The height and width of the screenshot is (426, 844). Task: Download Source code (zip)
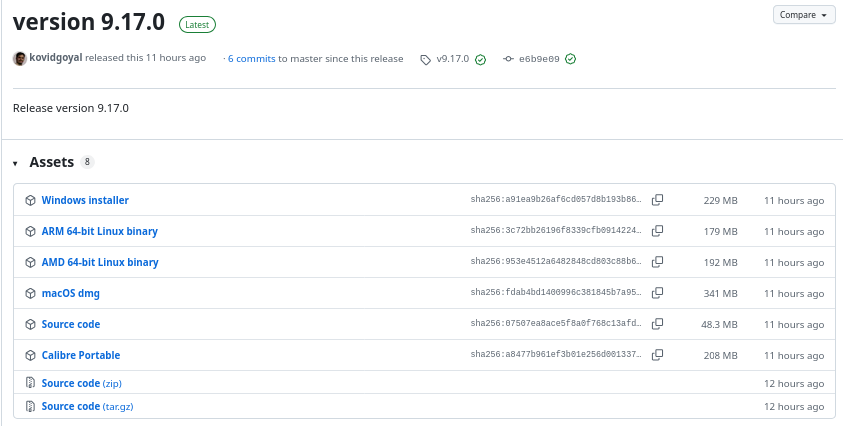82,383
